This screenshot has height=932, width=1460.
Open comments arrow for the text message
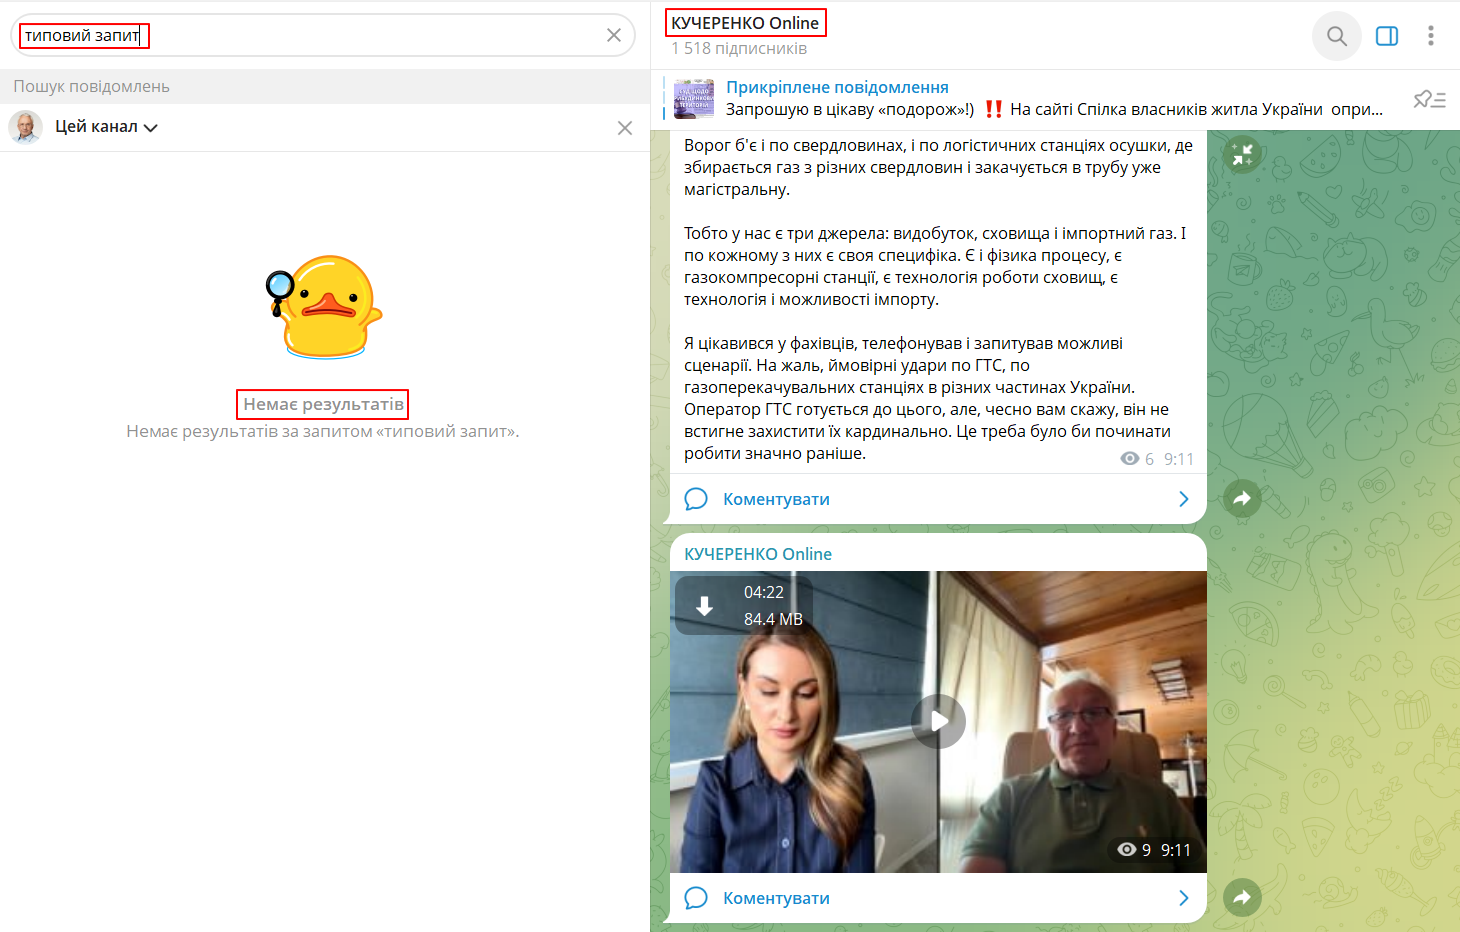click(x=1184, y=499)
